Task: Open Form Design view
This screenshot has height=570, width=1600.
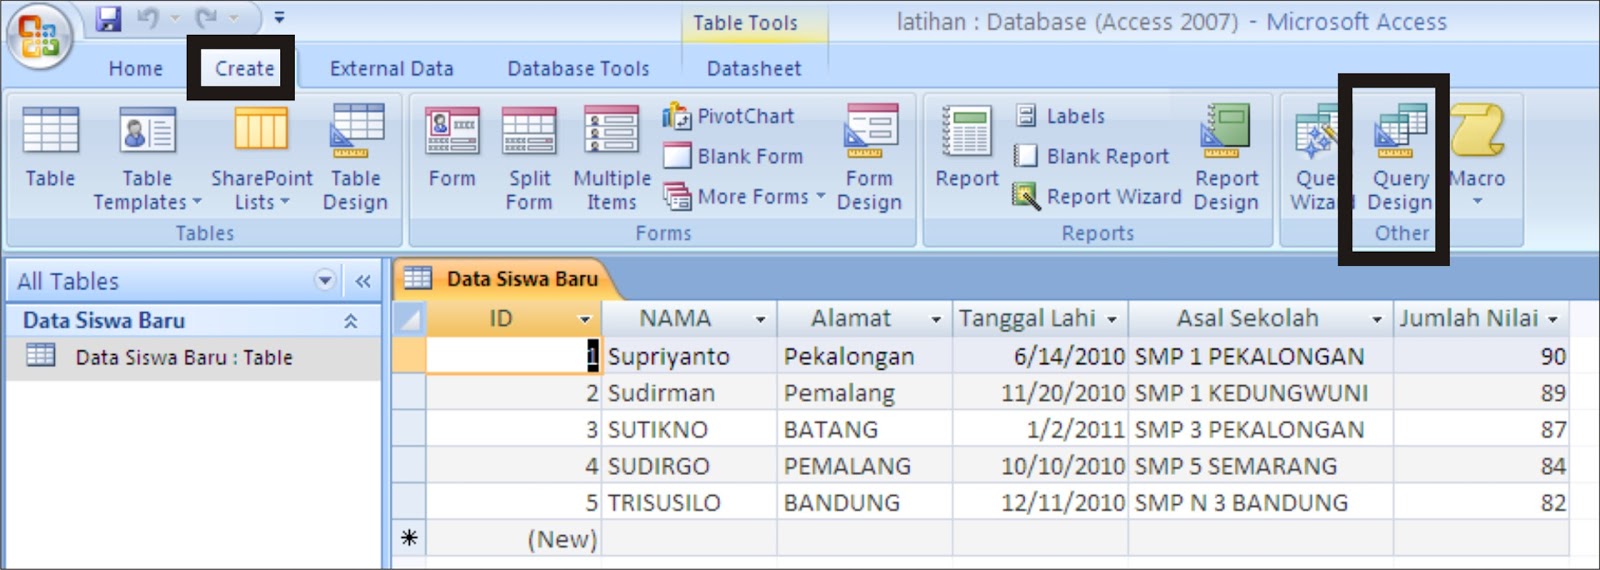Action: (869, 158)
